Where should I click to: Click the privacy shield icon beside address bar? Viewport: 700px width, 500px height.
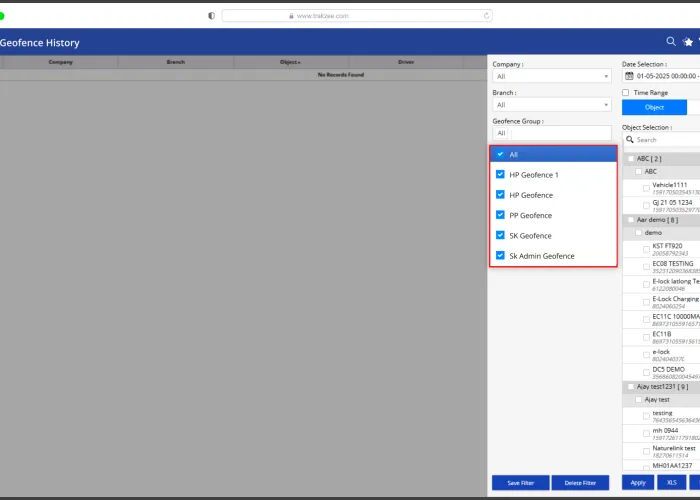point(211,16)
